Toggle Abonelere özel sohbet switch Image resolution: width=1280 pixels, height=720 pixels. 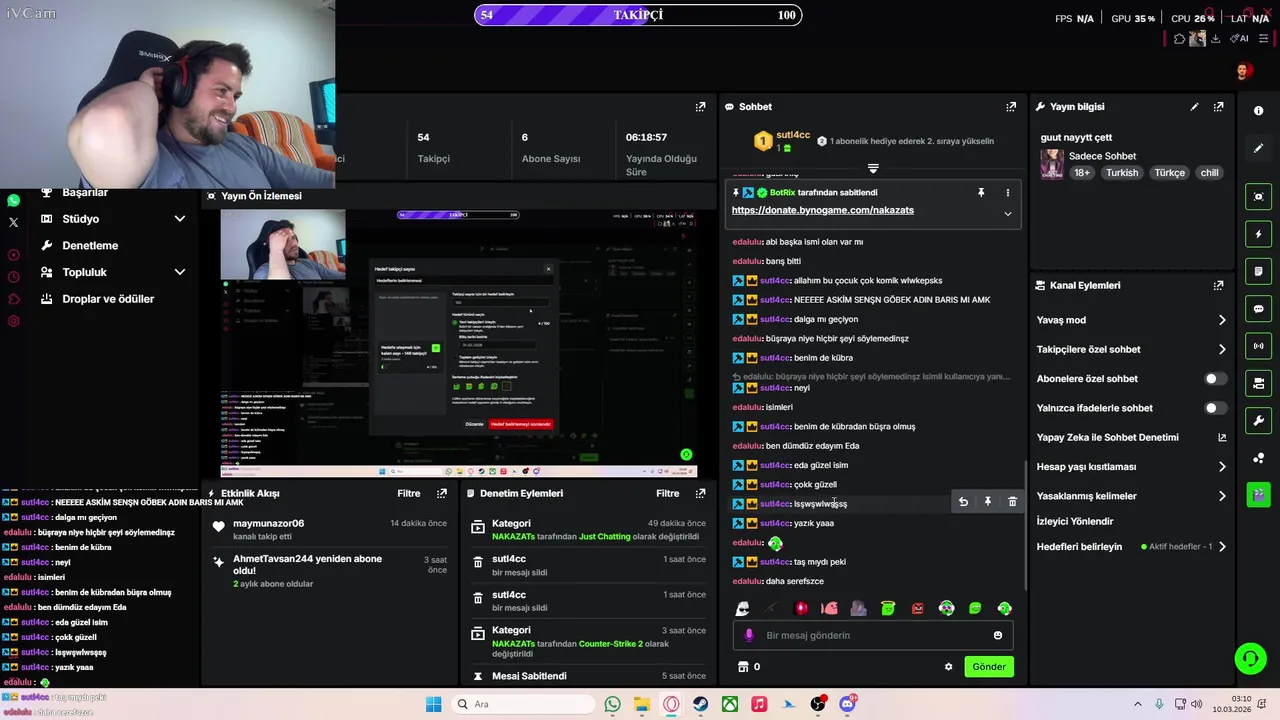point(1215,379)
